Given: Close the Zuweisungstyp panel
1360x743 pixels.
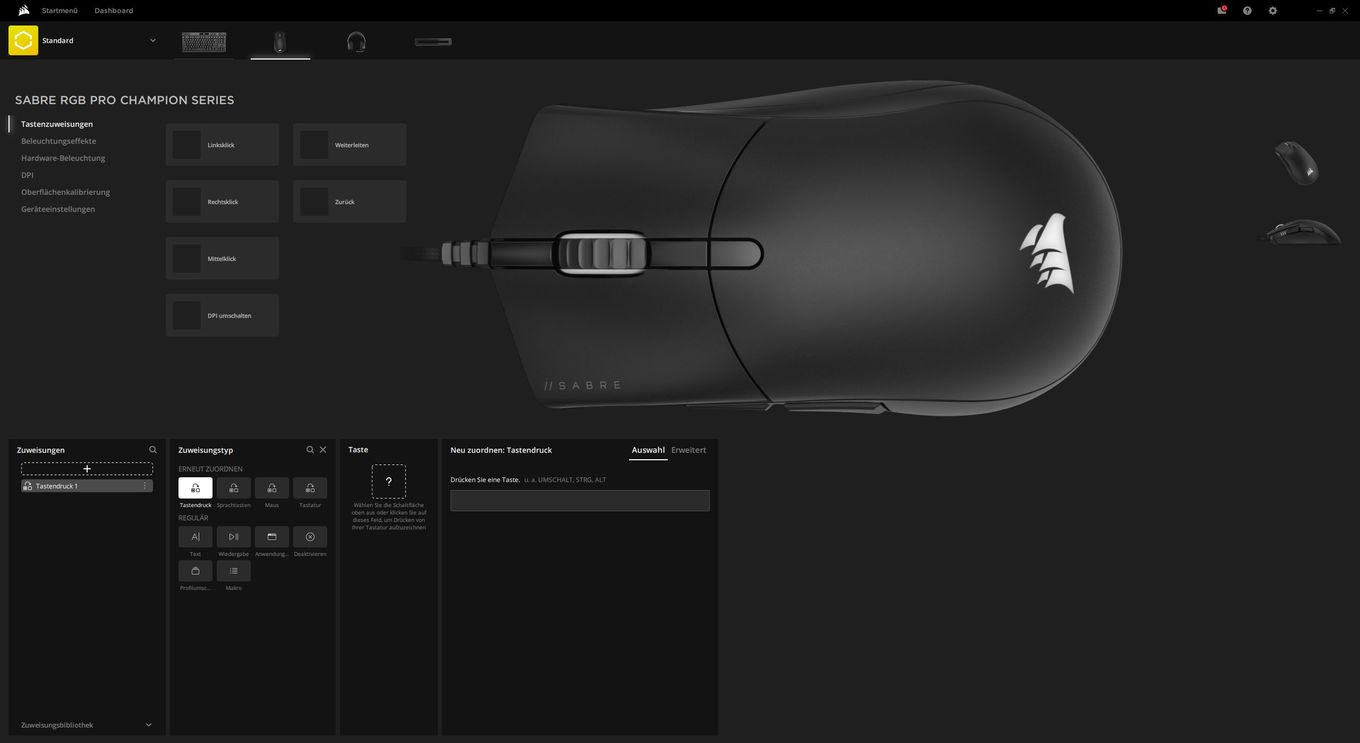Looking at the screenshot, I should [x=323, y=450].
